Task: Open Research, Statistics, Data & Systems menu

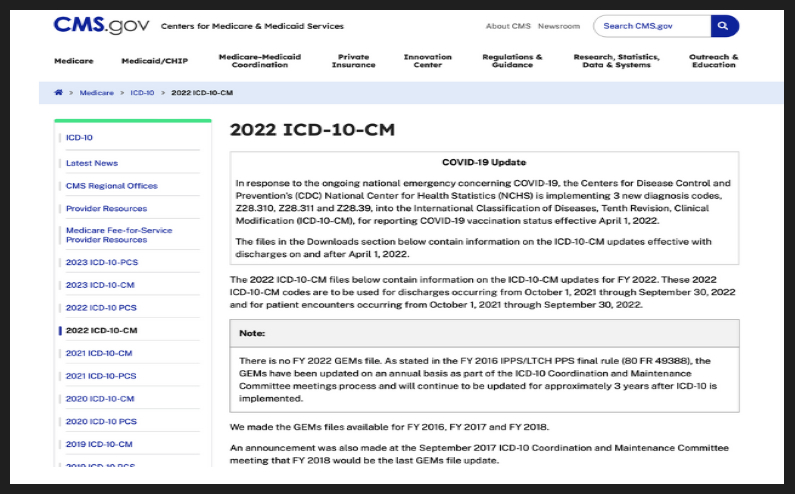Action: [x=617, y=61]
